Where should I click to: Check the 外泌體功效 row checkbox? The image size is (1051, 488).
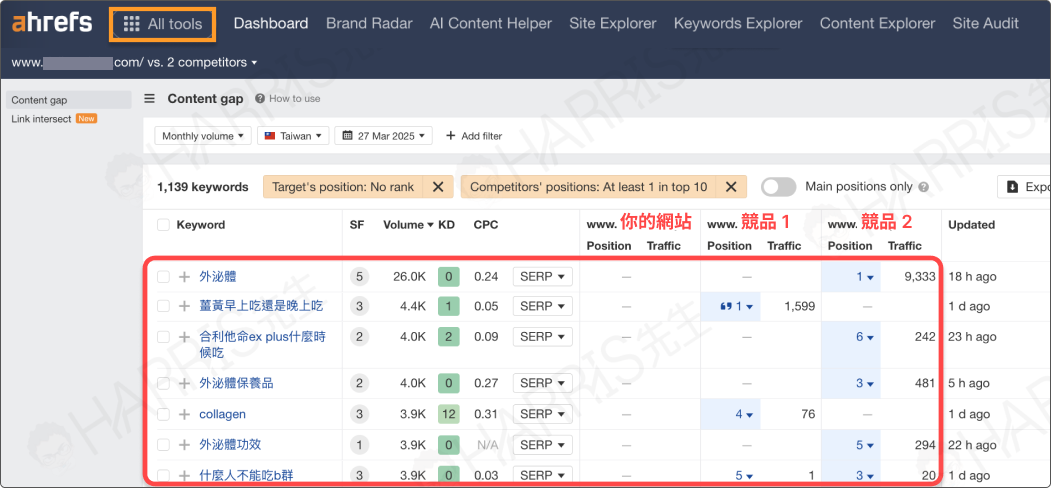point(163,444)
